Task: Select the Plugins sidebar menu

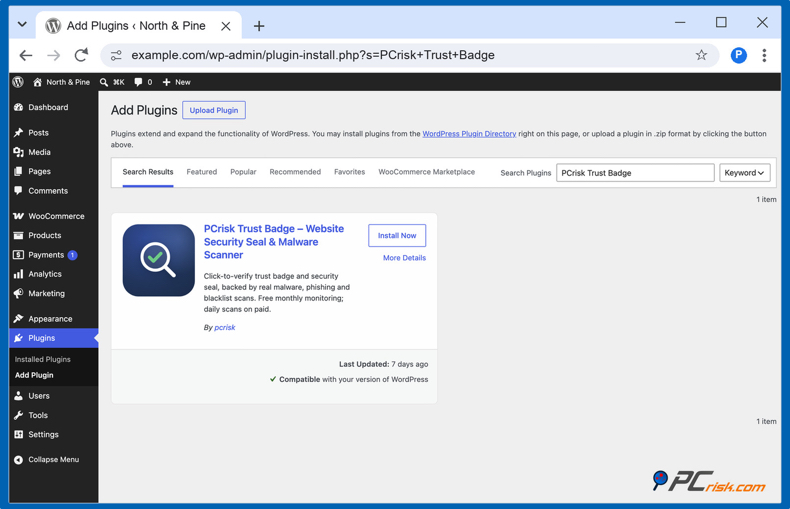Action: pyautogui.click(x=53, y=338)
